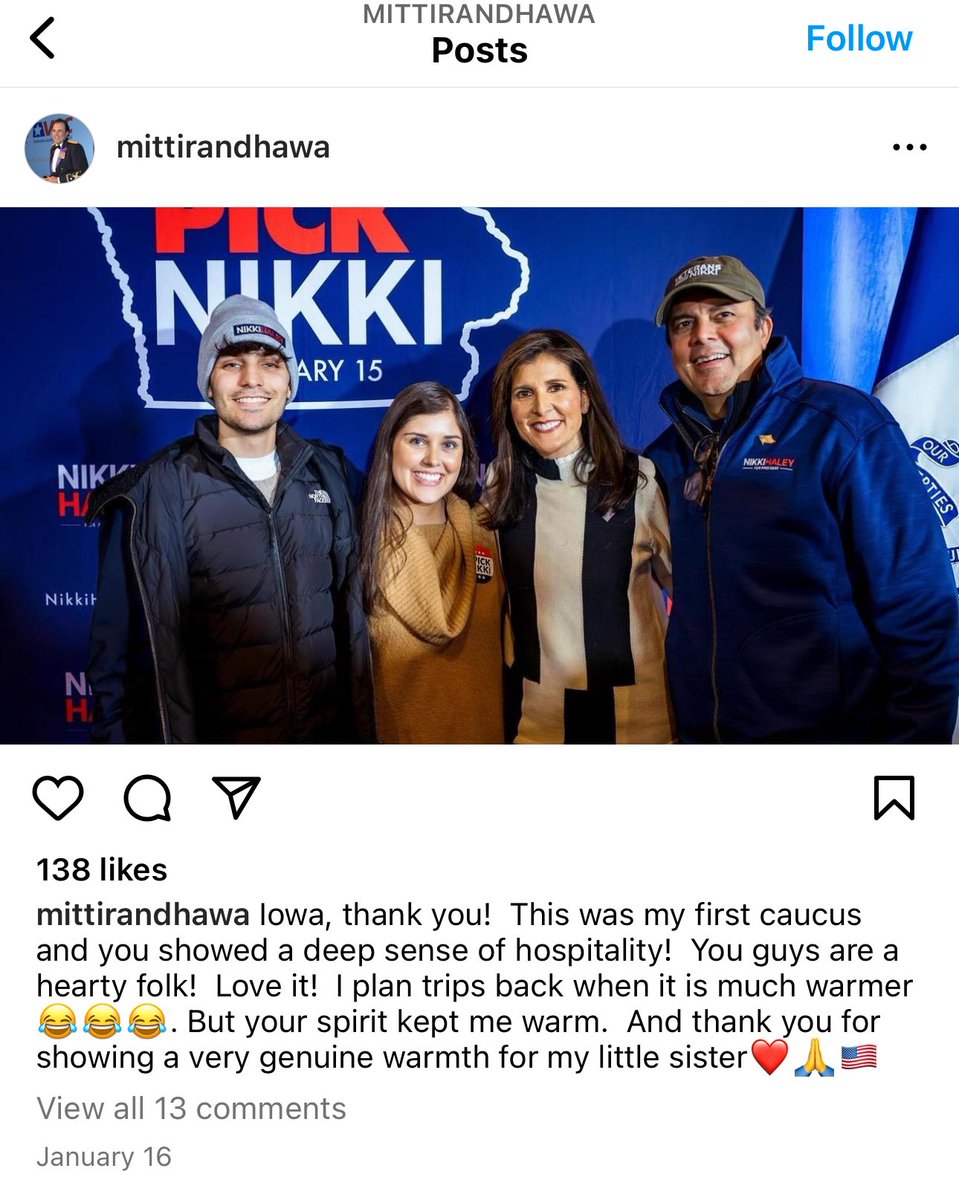This screenshot has height=1200, width=959.
Task: Like the post with heart icon
Action: coord(58,798)
